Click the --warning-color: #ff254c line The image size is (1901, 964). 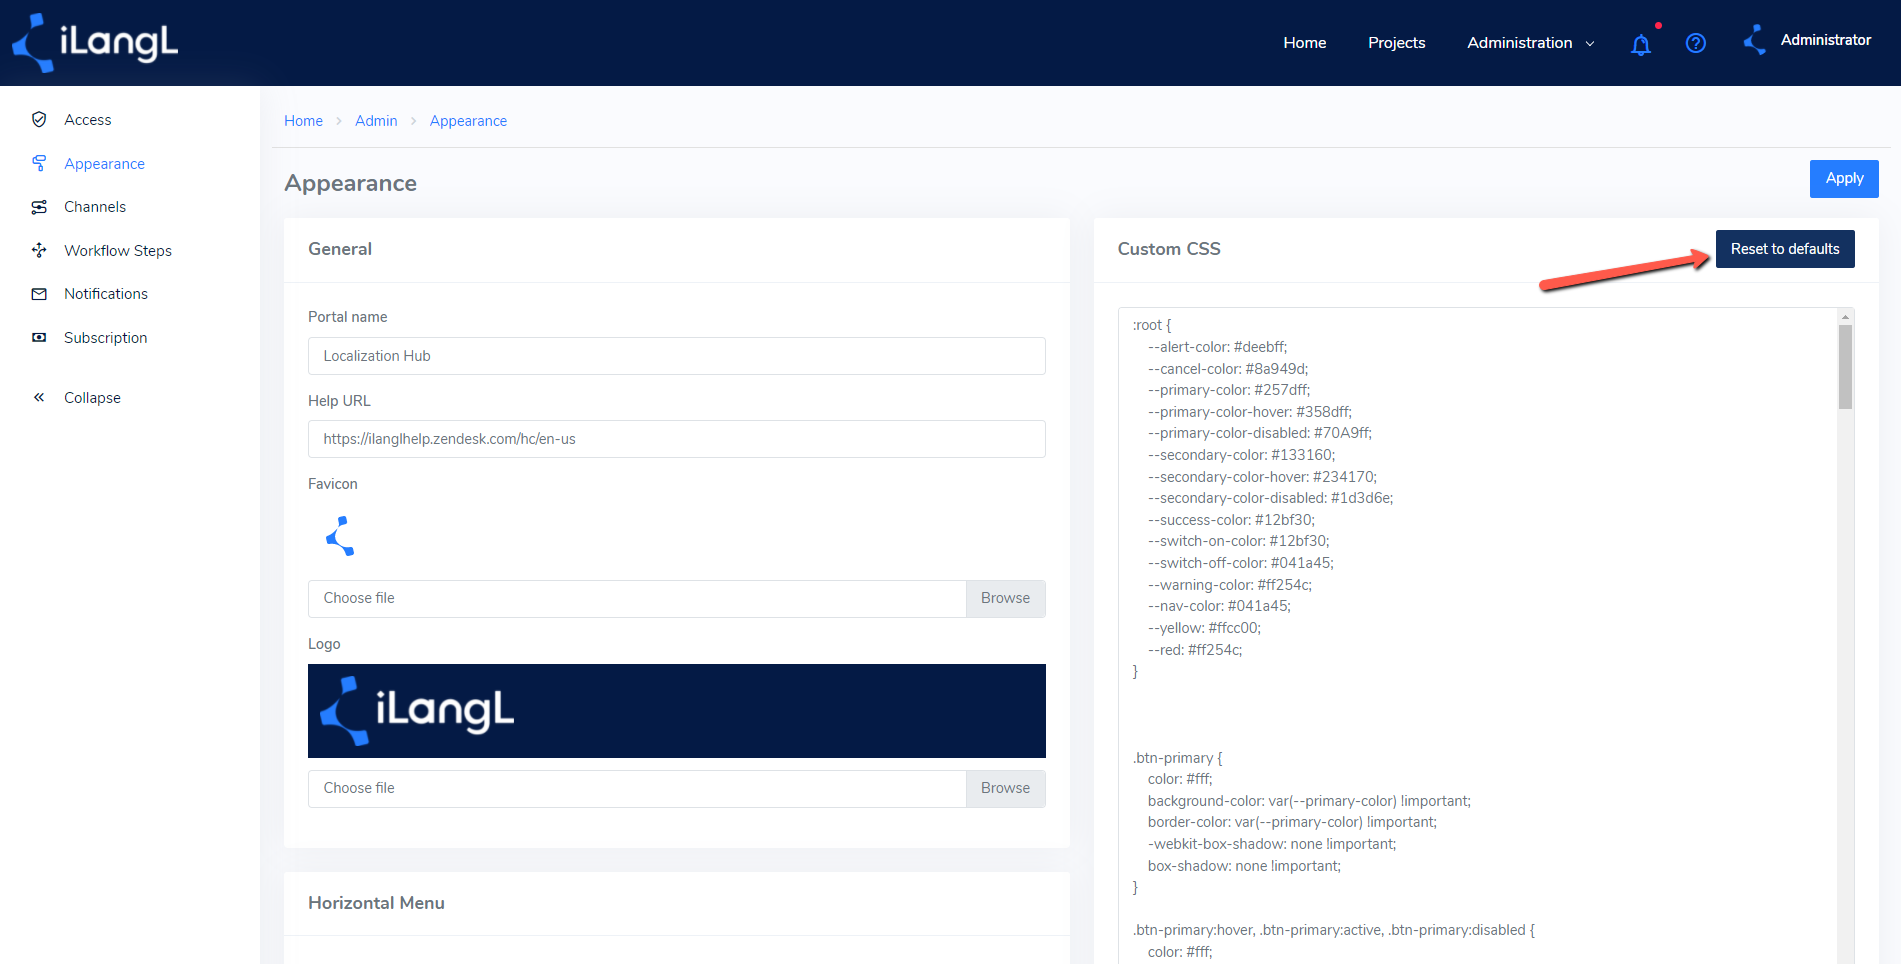(1230, 585)
